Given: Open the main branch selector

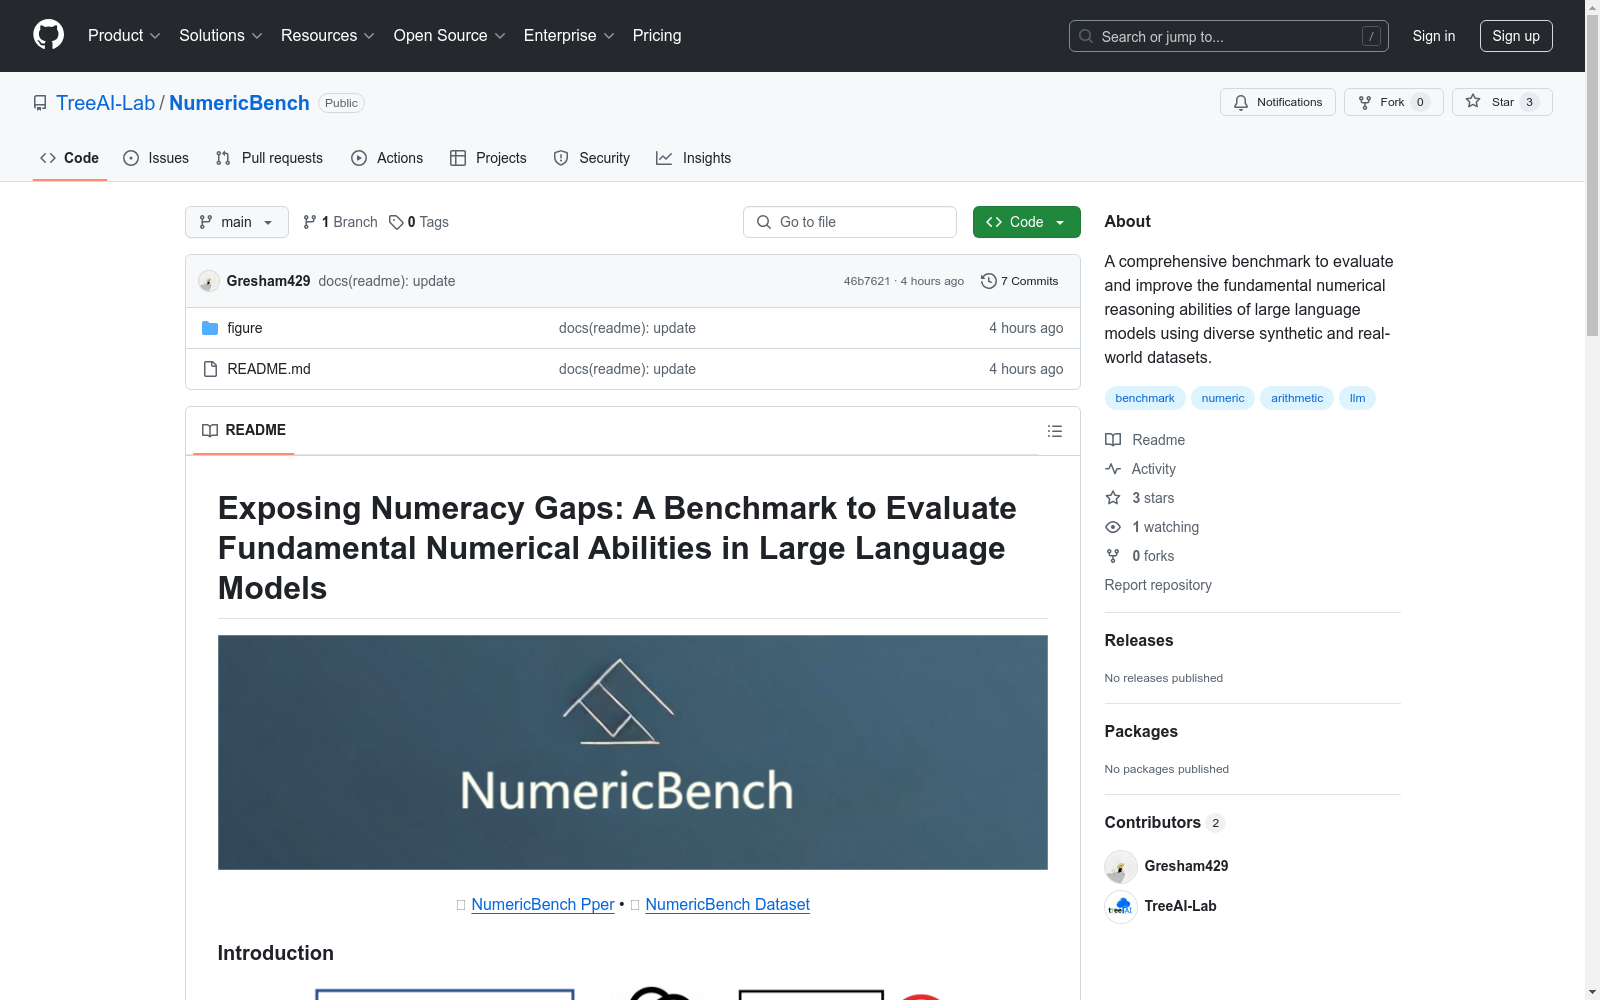Looking at the screenshot, I should (x=237, y=222).
